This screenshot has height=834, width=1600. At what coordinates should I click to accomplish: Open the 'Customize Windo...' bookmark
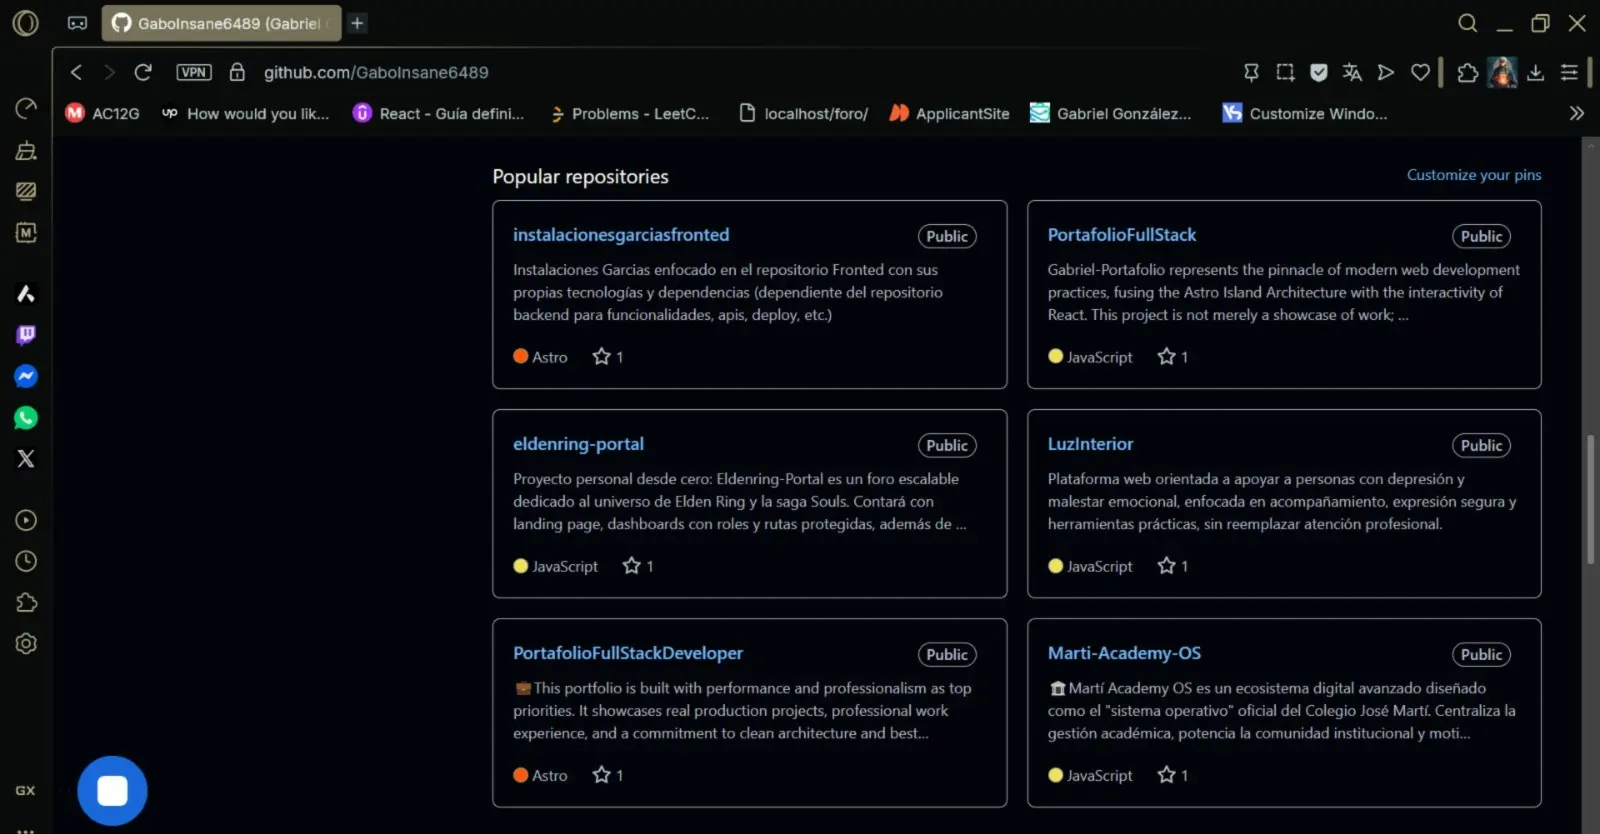point(1305,113)
